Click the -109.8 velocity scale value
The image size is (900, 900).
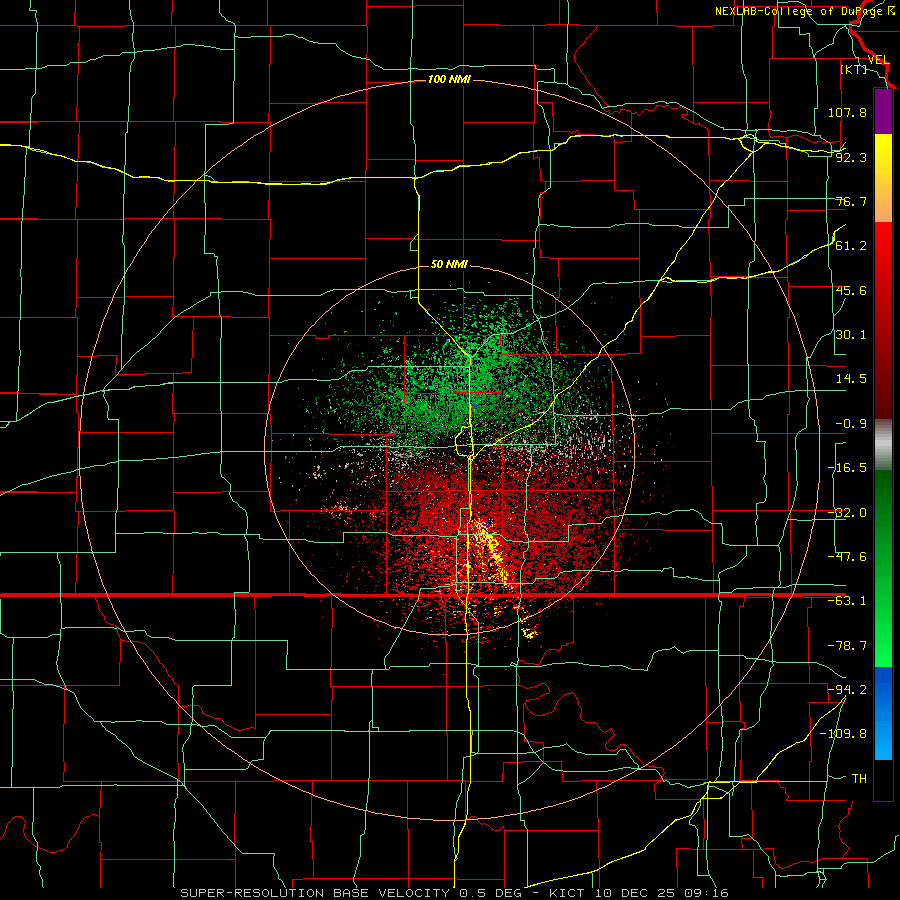pyautogui.click(x=843, y=734)
